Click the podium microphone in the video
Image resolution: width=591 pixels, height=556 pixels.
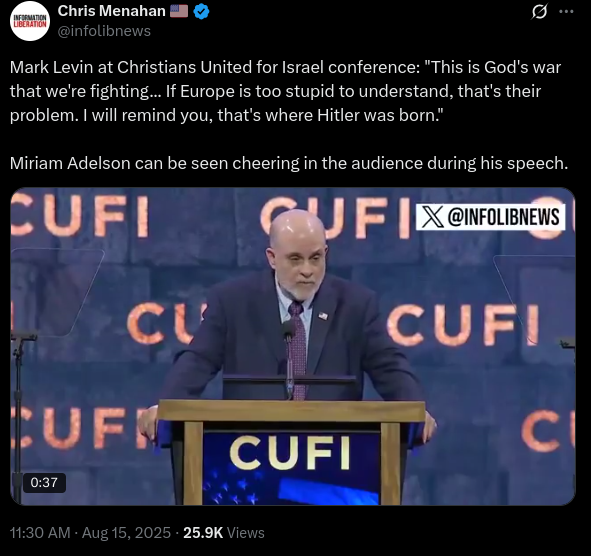[289, 358]
